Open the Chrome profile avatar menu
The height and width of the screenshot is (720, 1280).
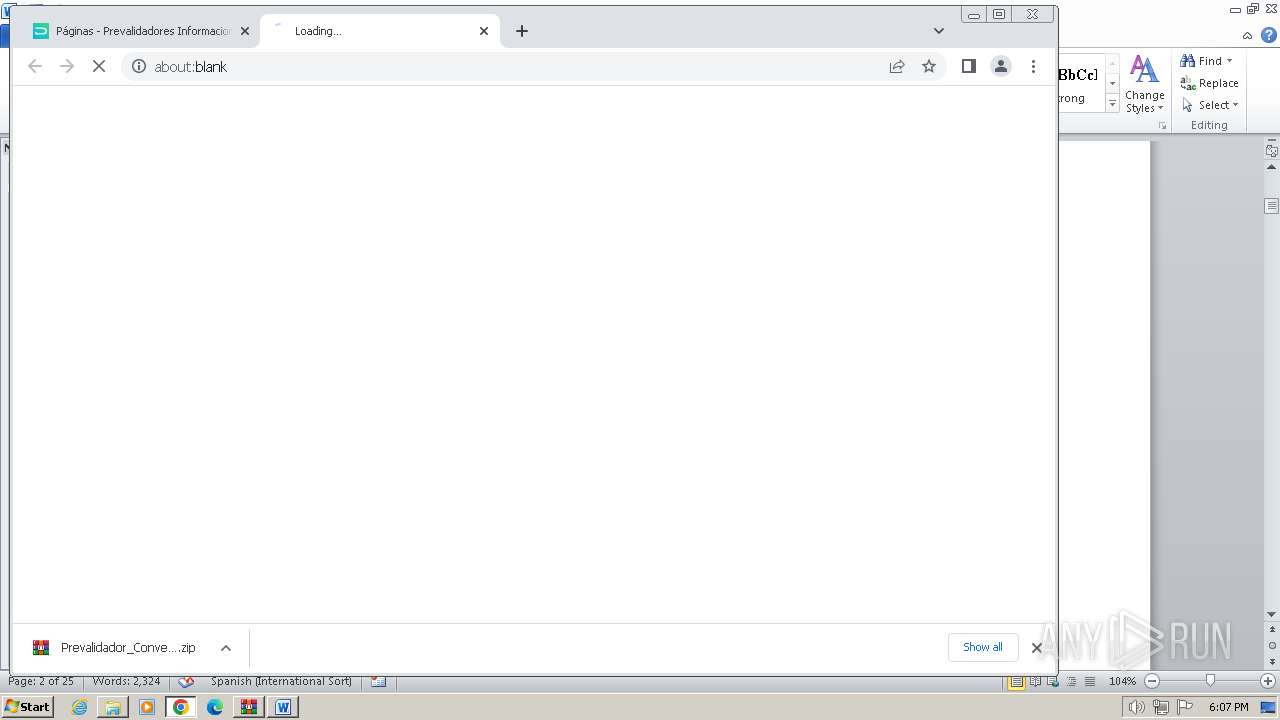[1000, 66]
